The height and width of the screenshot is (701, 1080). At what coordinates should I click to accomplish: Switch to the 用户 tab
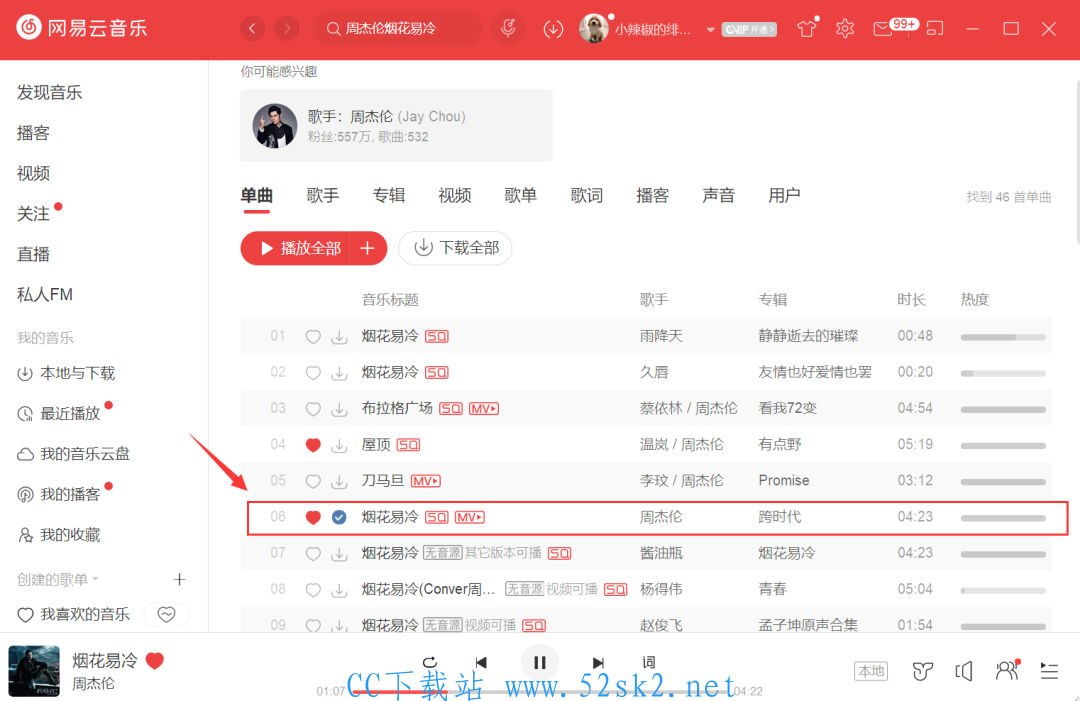(785, 196)
